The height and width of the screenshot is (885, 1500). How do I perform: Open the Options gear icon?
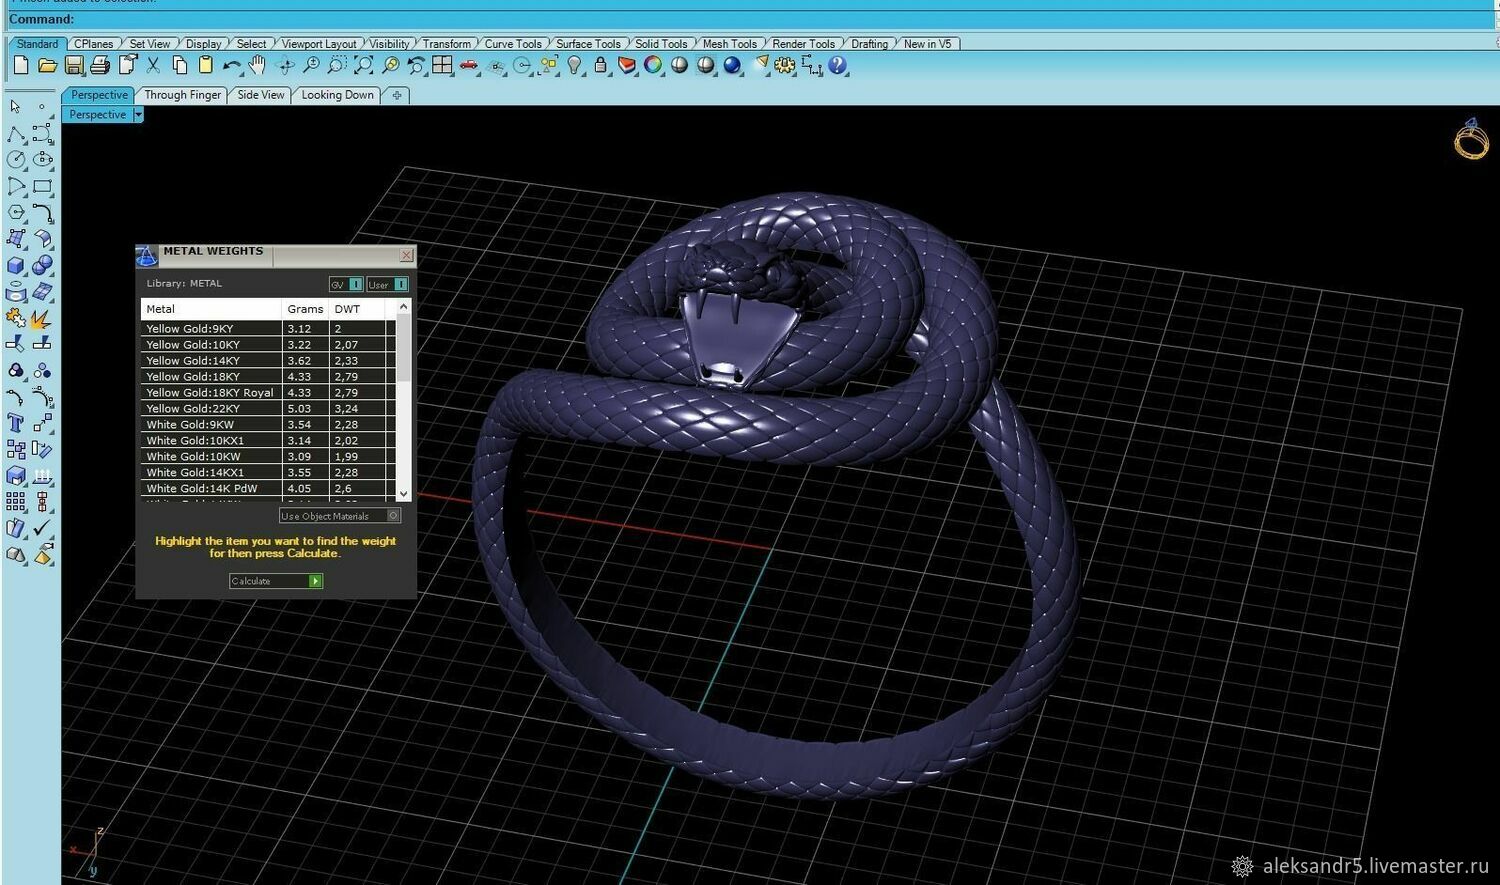[785, 66]
